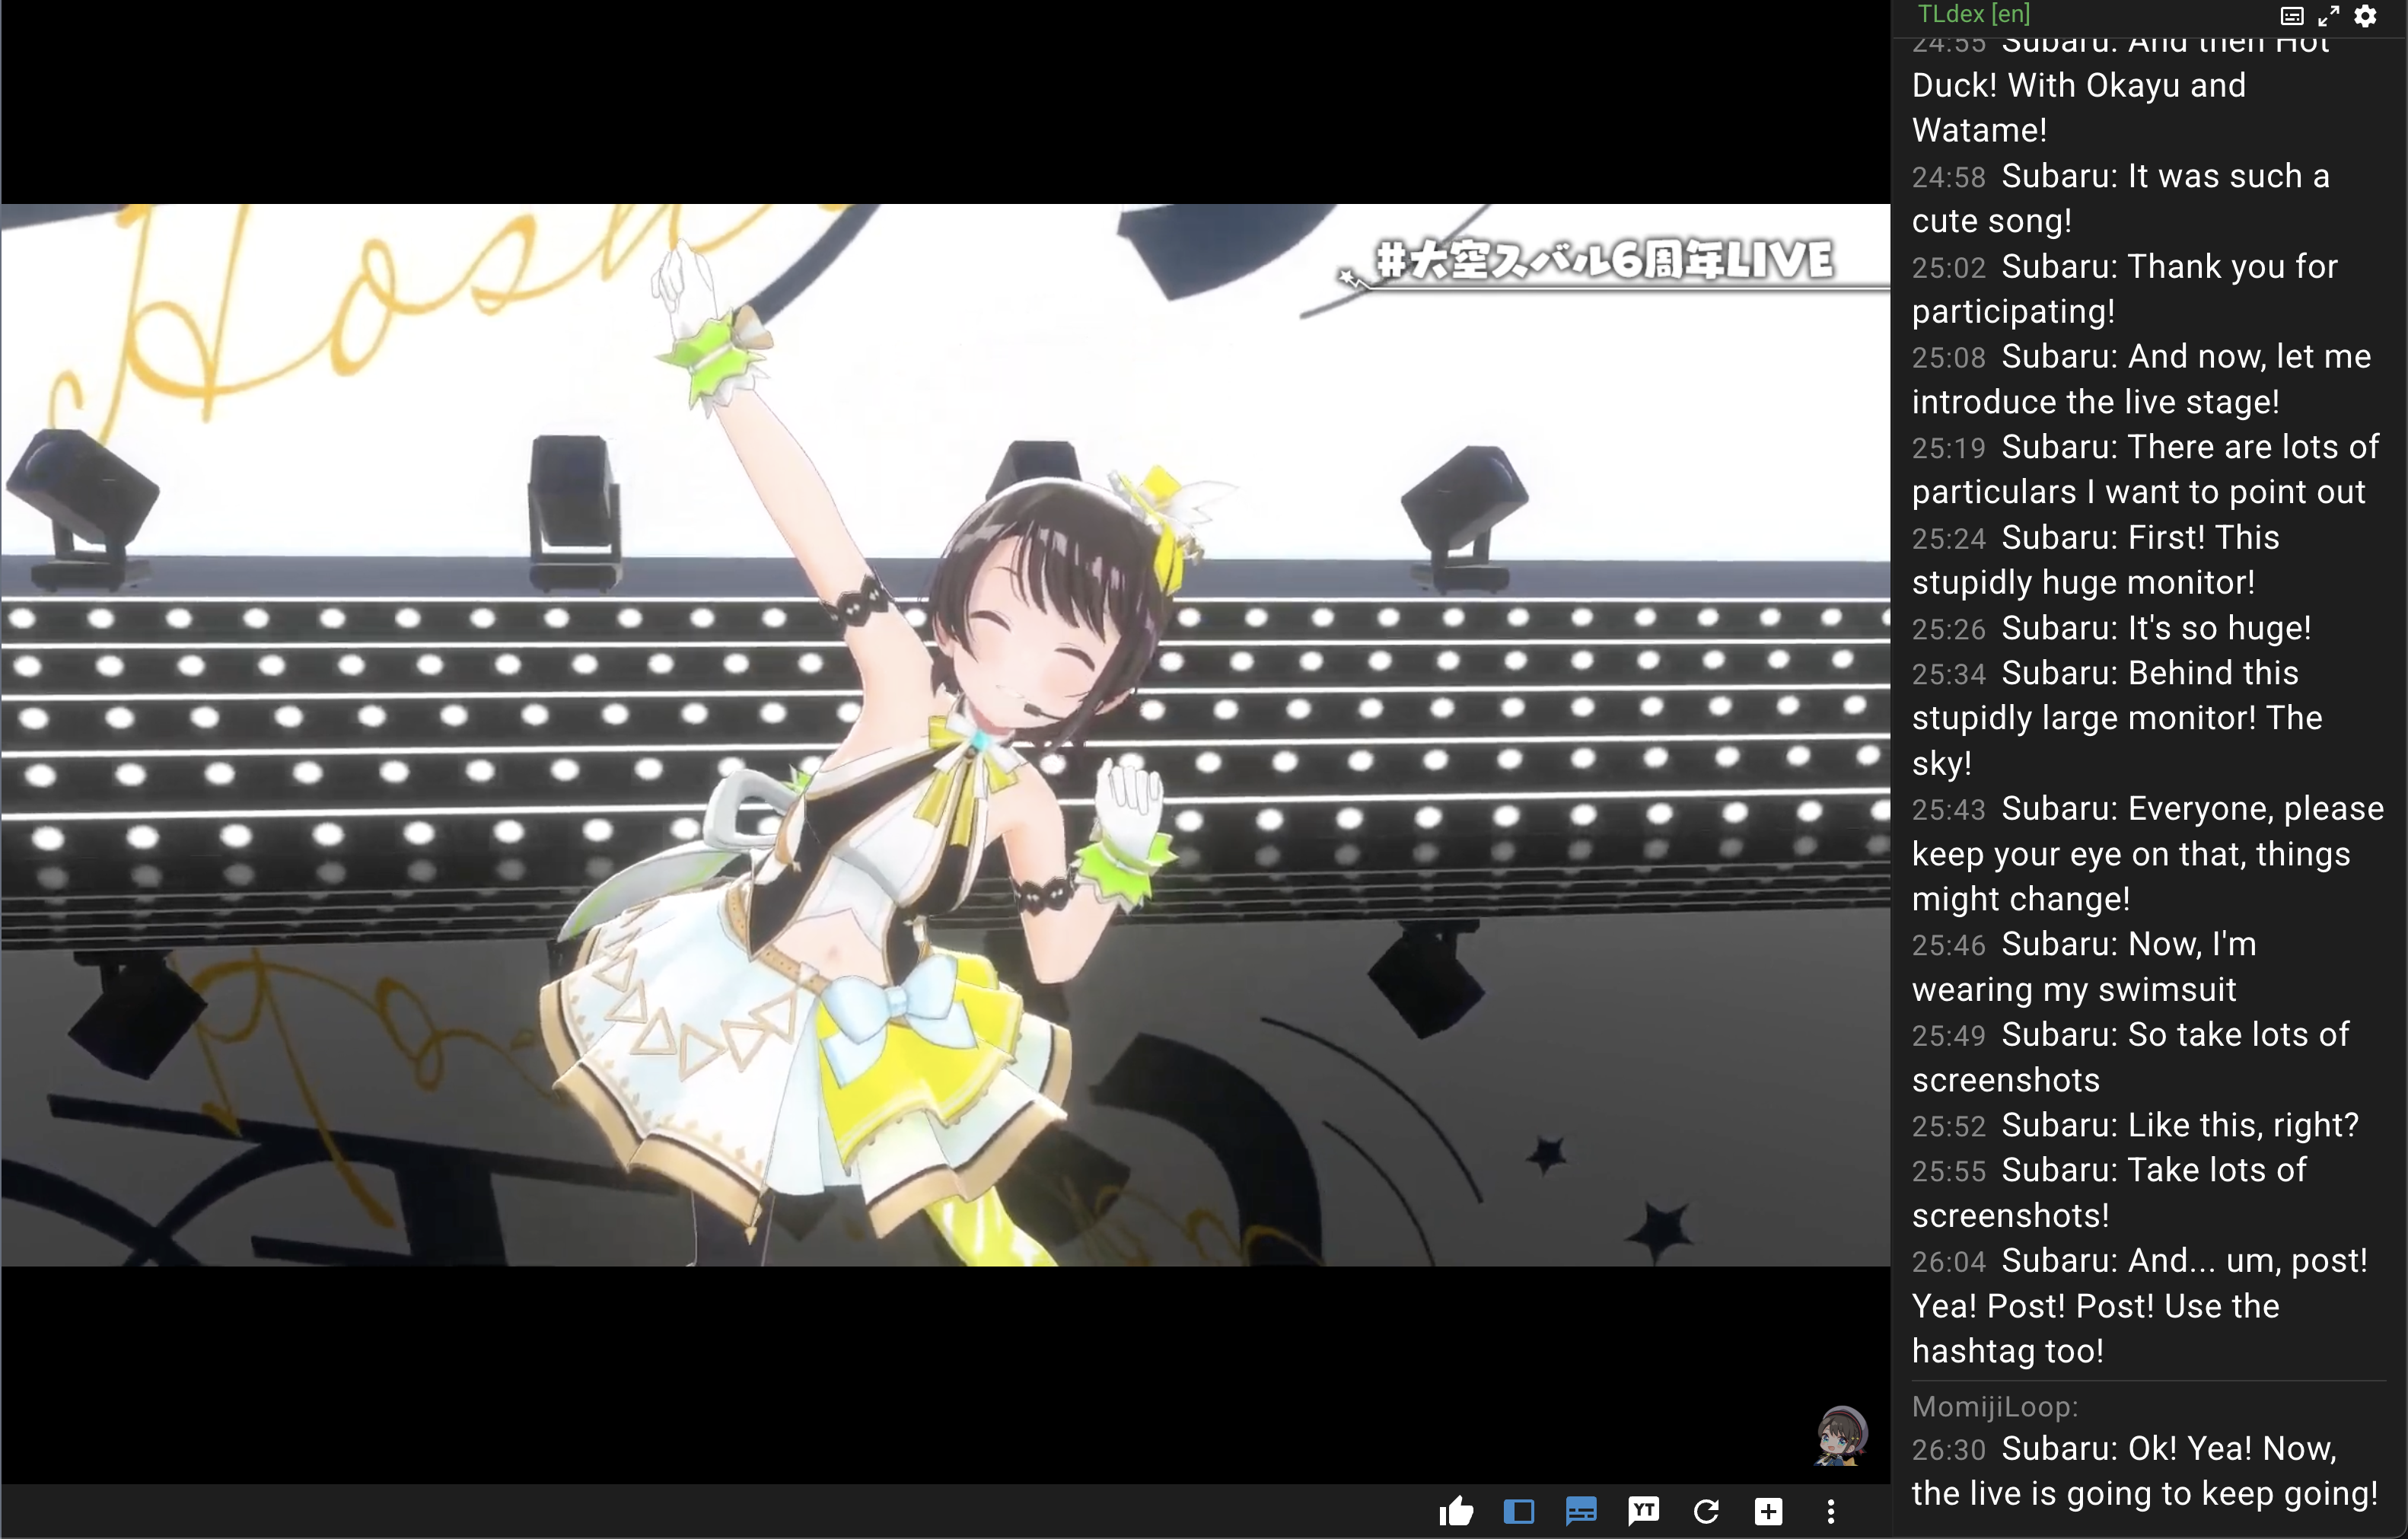Screen dimensions: 2408x1539
Task: Jump to the 25:08 timestamp
Action: click(x=1948, y=358)
